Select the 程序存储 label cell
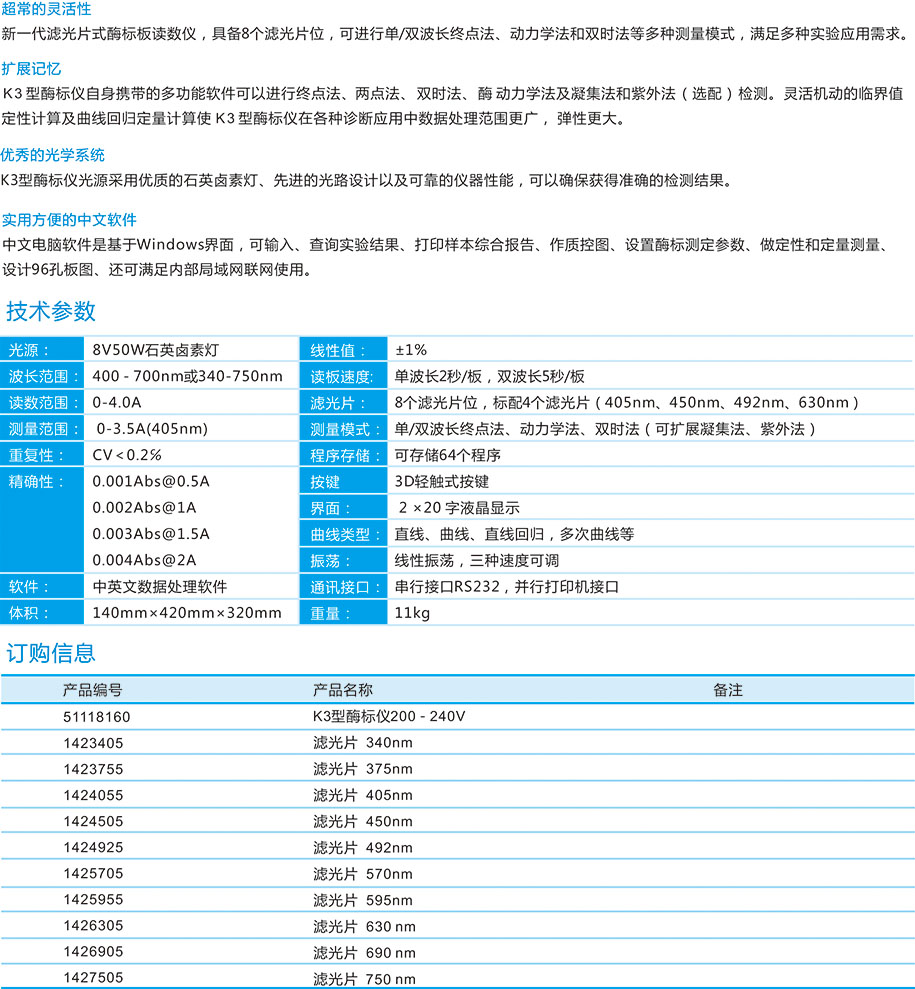 coord(344,455)
